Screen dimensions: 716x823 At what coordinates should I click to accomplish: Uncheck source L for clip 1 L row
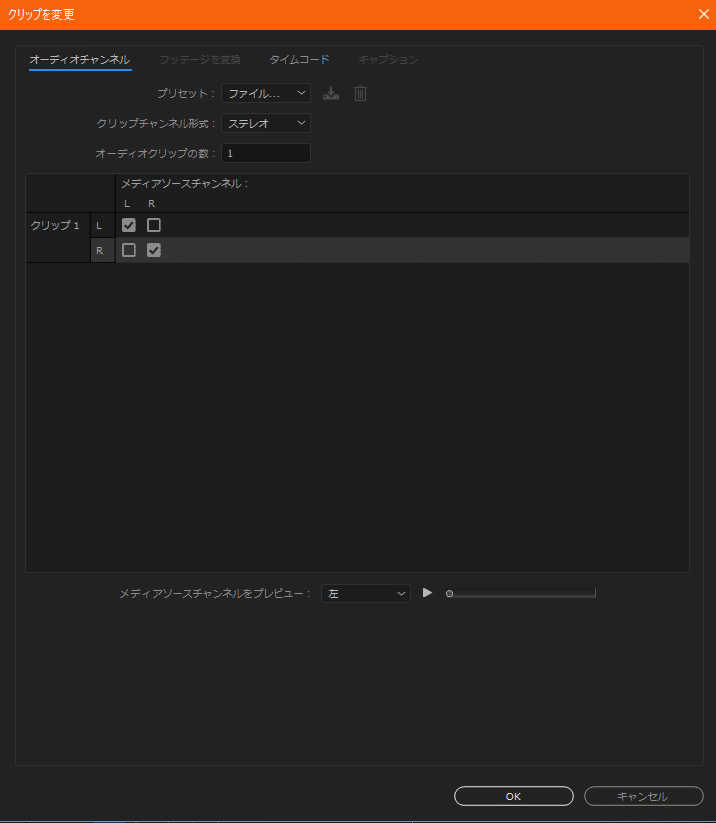click(129, 225)
